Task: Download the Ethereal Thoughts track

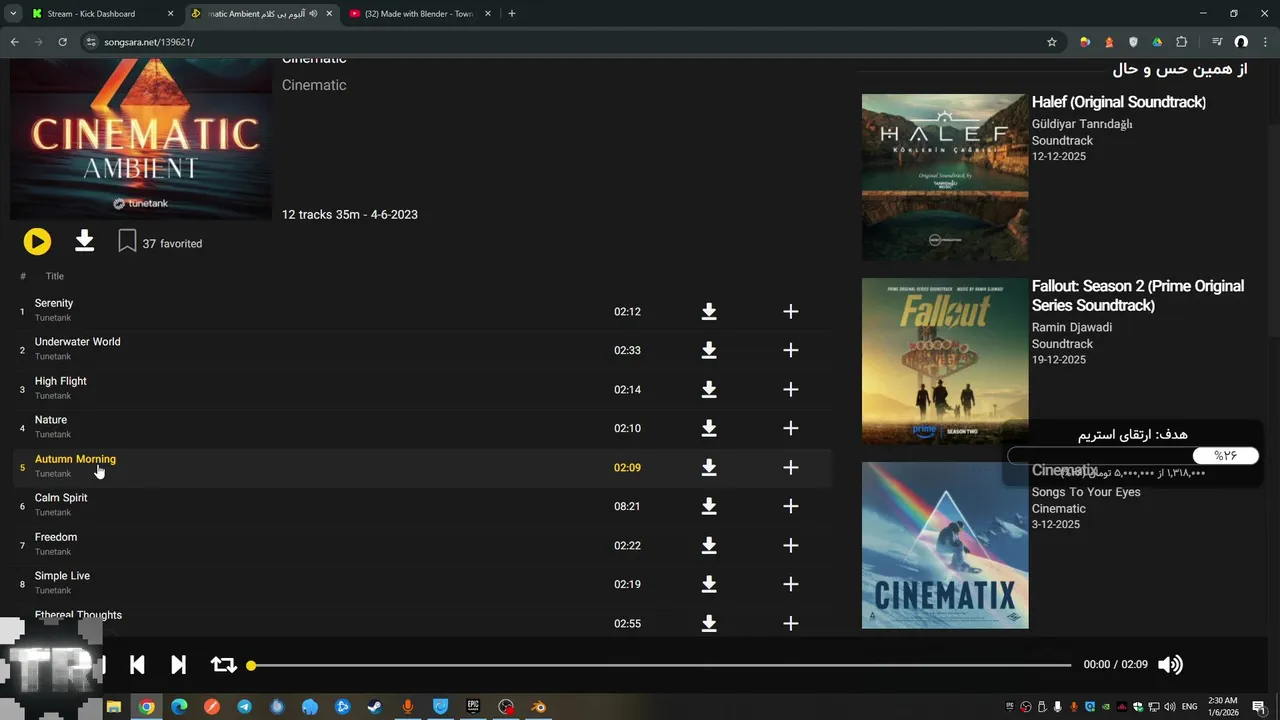Action: 709,624
